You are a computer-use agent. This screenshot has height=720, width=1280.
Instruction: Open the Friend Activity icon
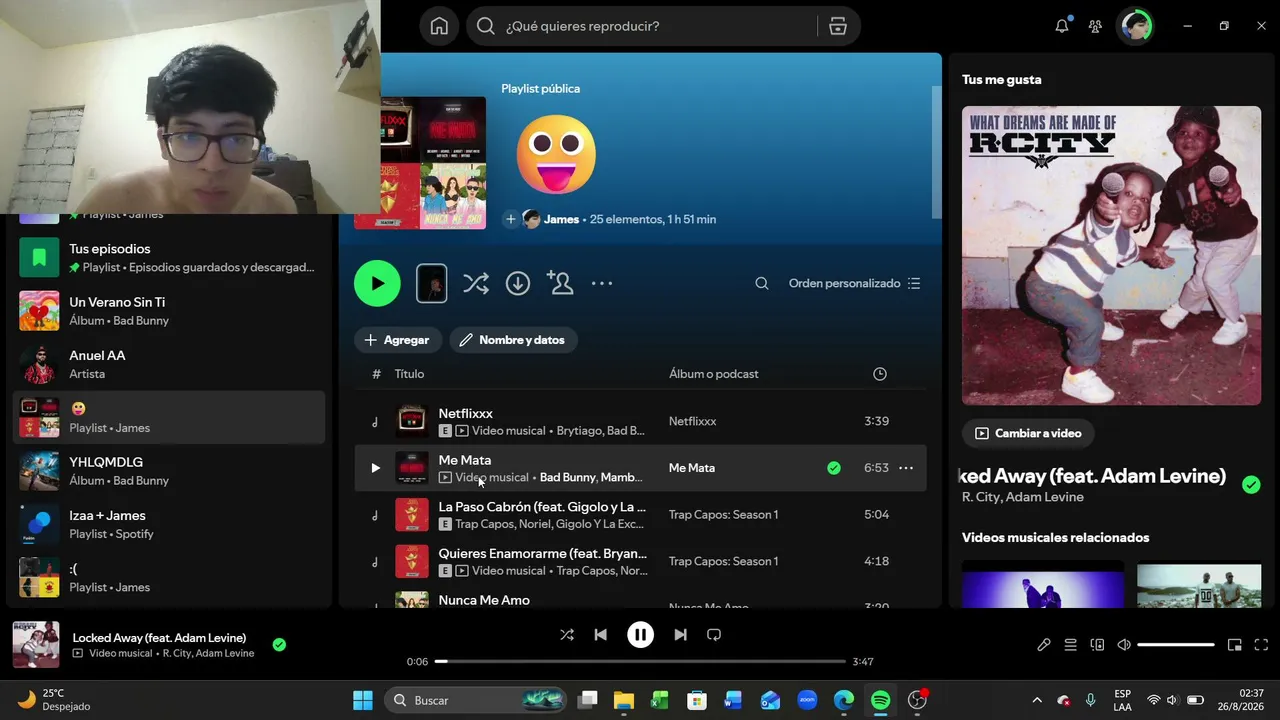pos(1096,26)
